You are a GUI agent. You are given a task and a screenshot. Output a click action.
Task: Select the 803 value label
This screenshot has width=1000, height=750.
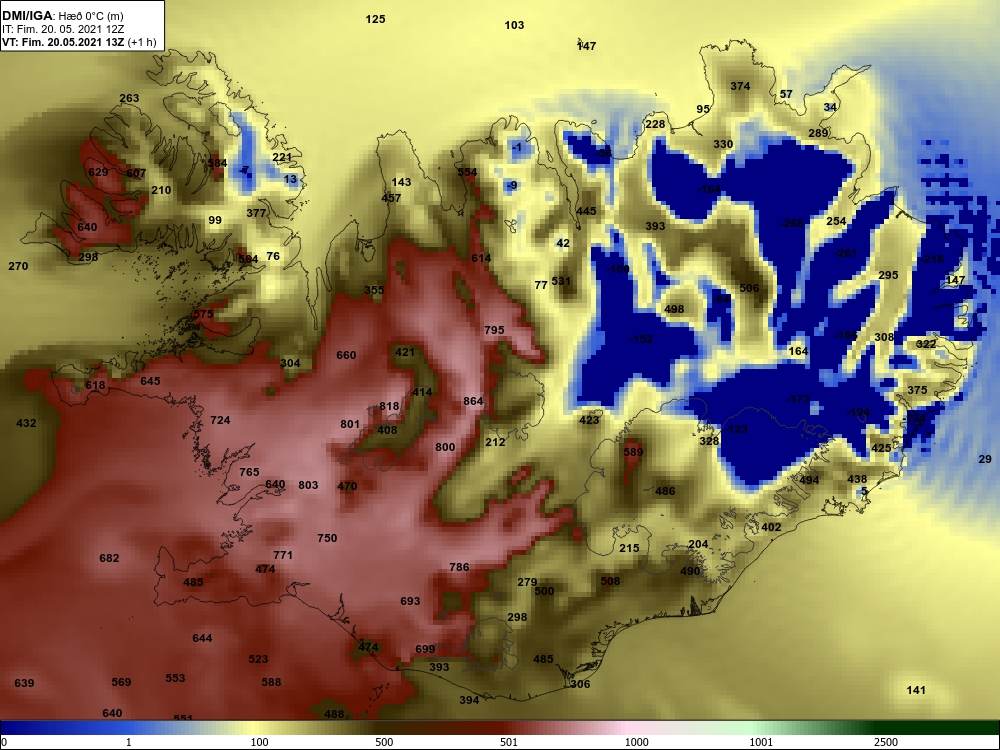click(x=308, y=485)
